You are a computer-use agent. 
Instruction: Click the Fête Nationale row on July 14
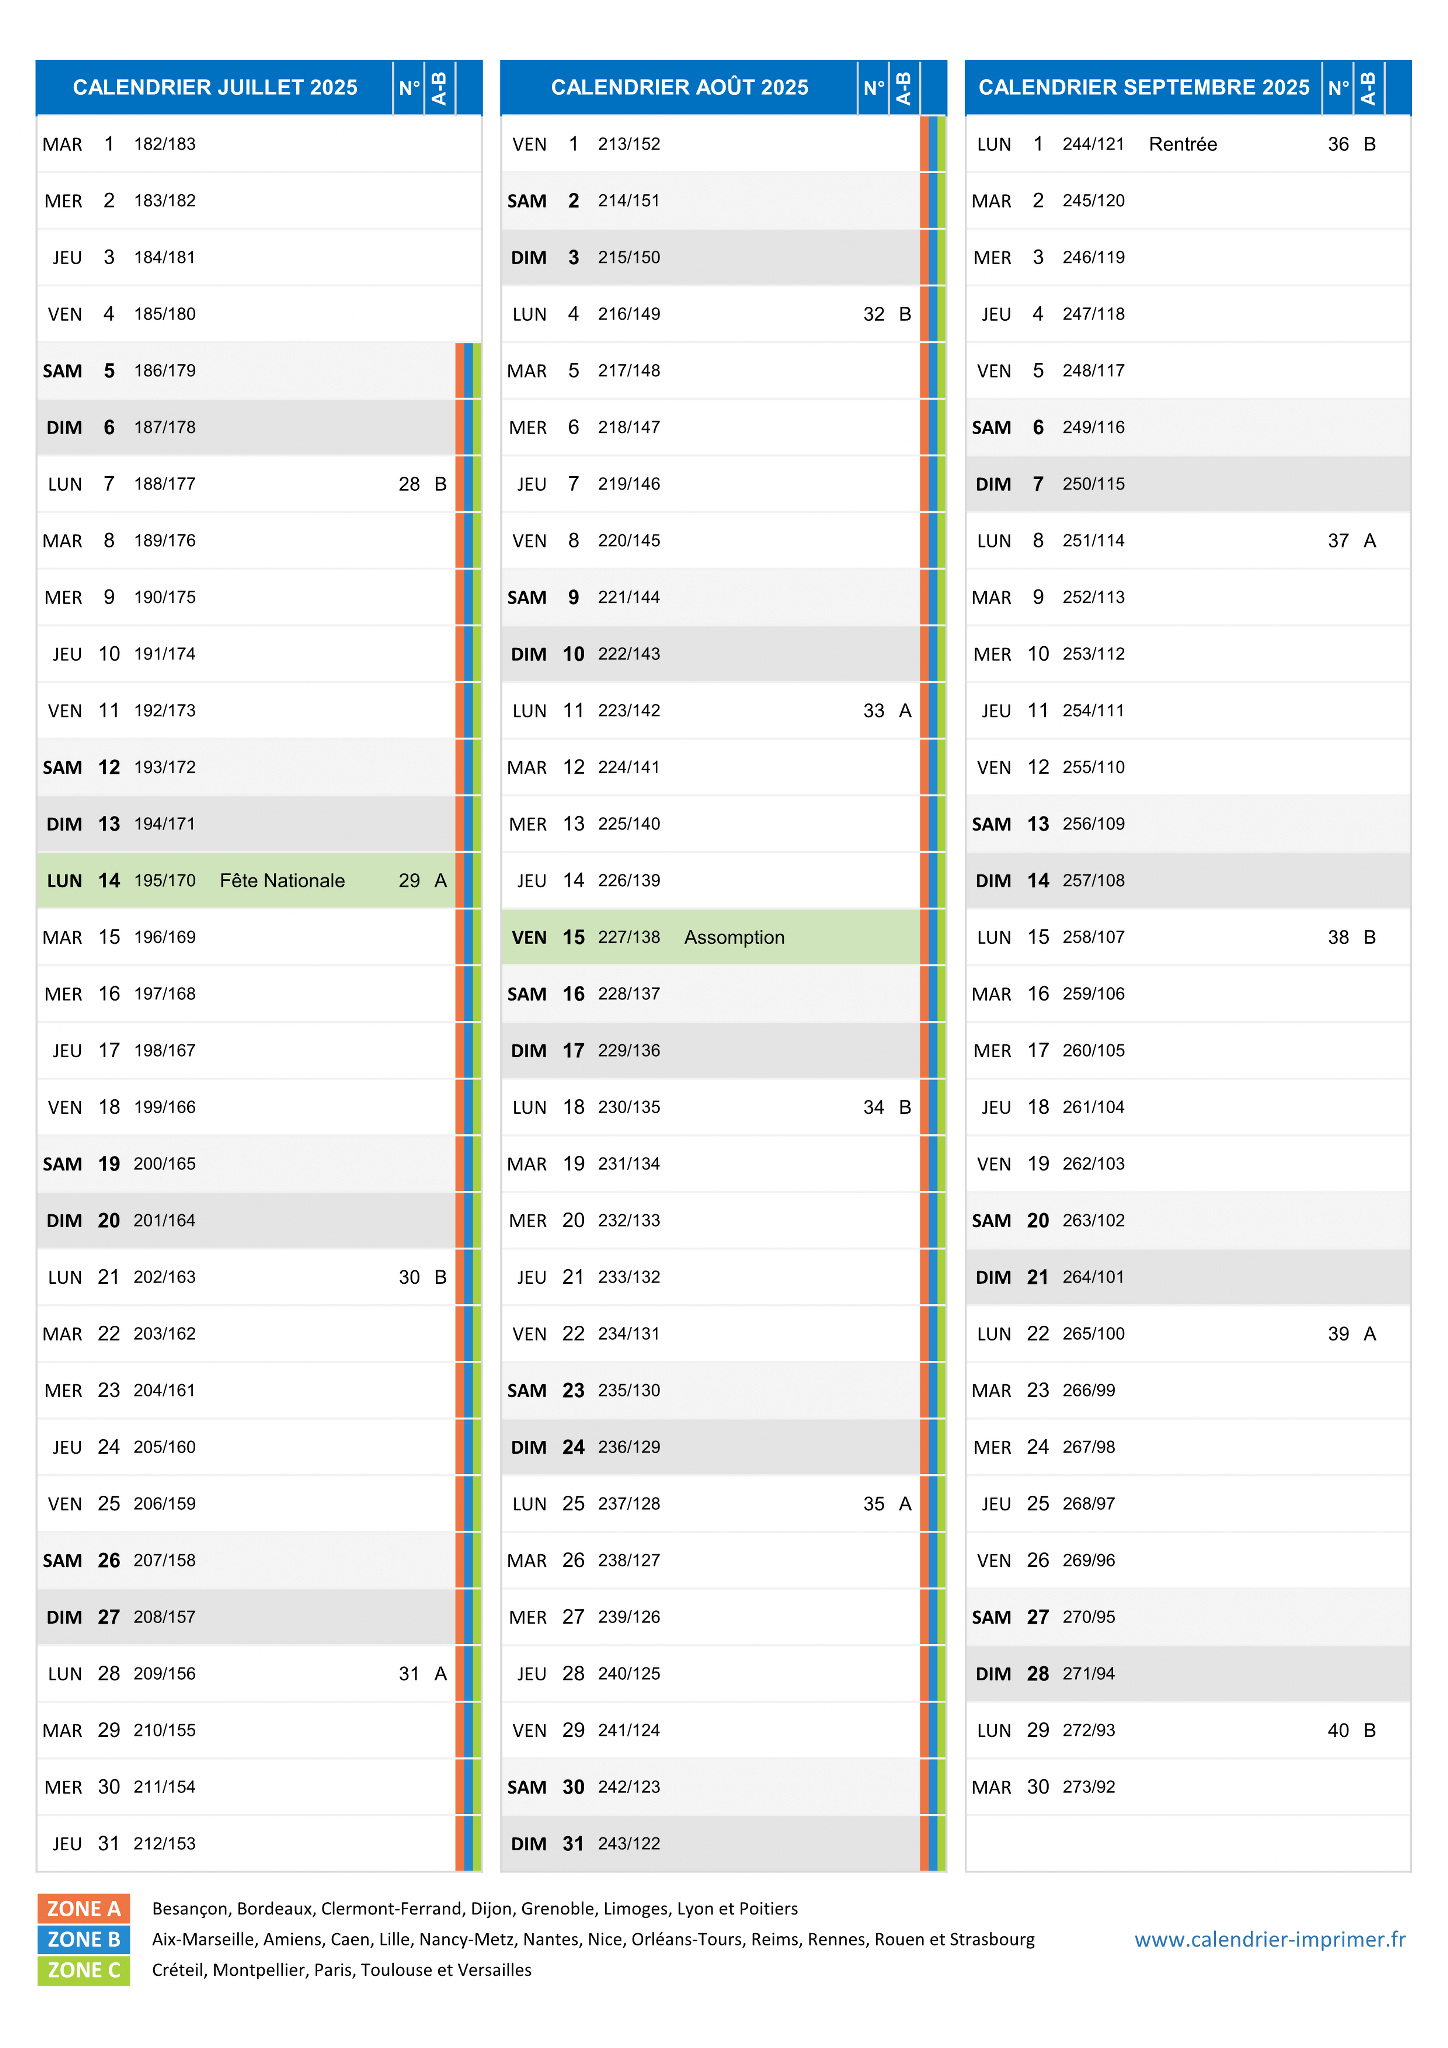[246, 881]
